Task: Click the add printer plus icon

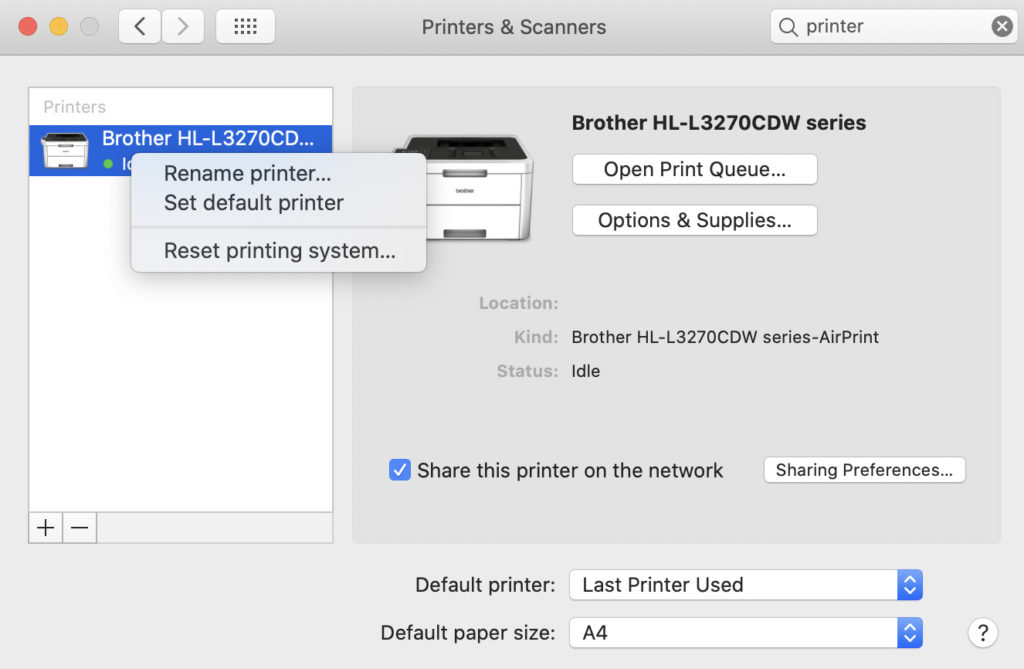Action: [45, 526]
